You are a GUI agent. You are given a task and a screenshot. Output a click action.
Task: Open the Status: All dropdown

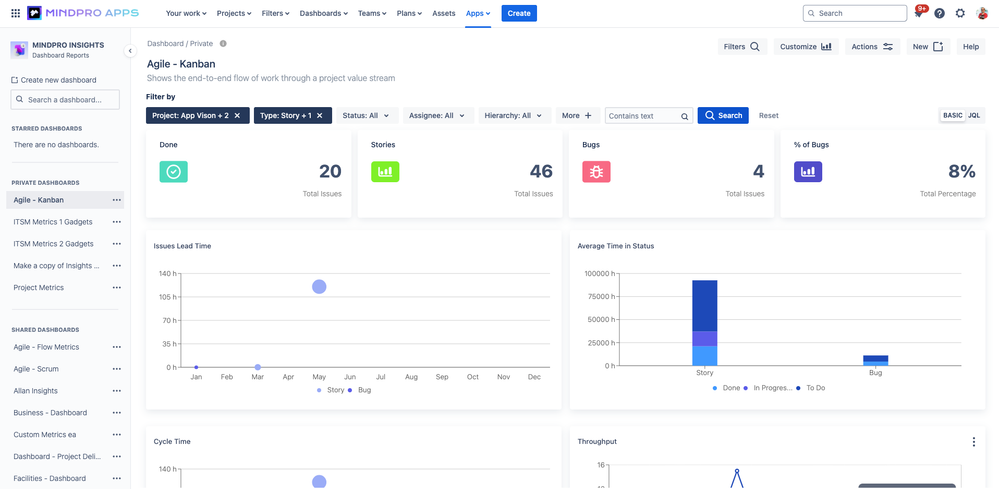[368, 115]
